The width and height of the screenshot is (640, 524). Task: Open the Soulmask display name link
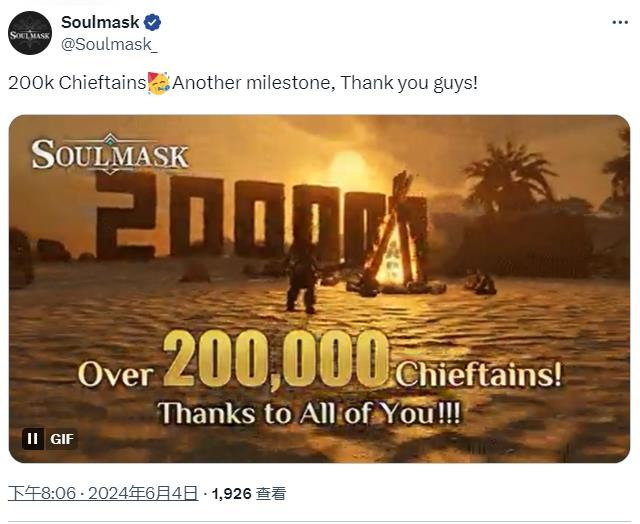(x=100, y=22)
